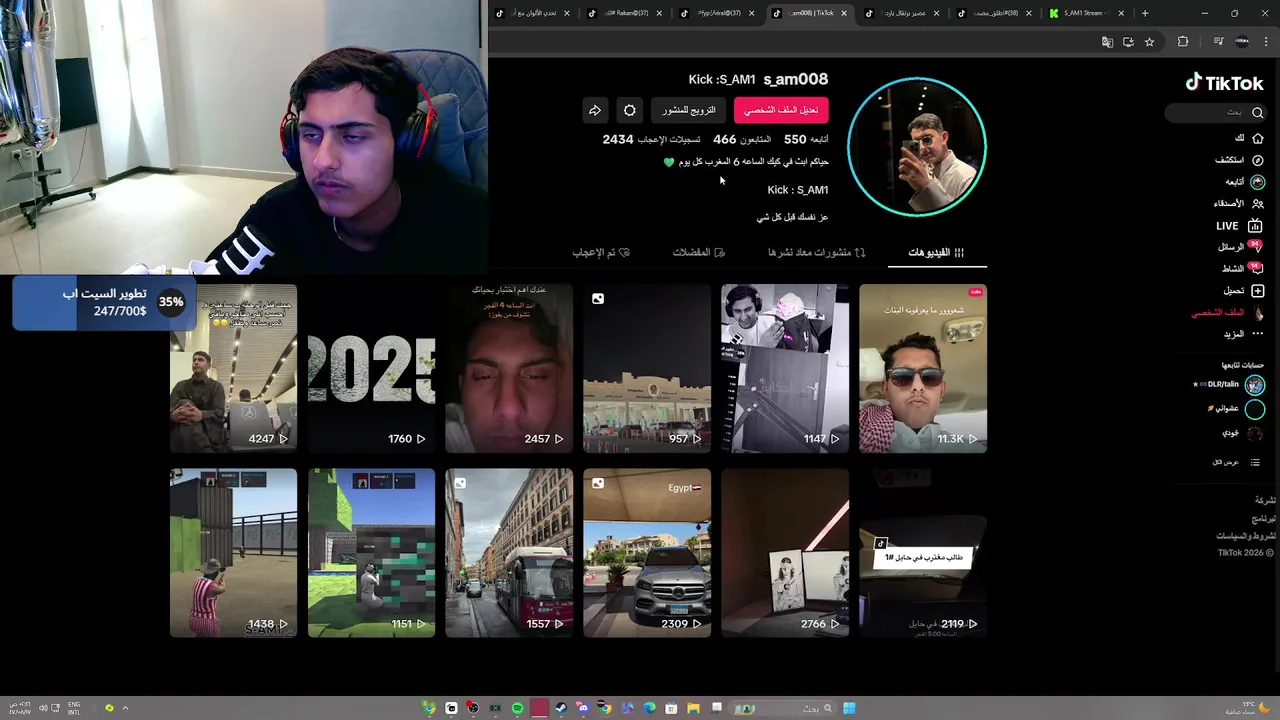The height and width of the screenshot is (720, 1280).
Task: Click the 2434 likes count
Action: 651,140
